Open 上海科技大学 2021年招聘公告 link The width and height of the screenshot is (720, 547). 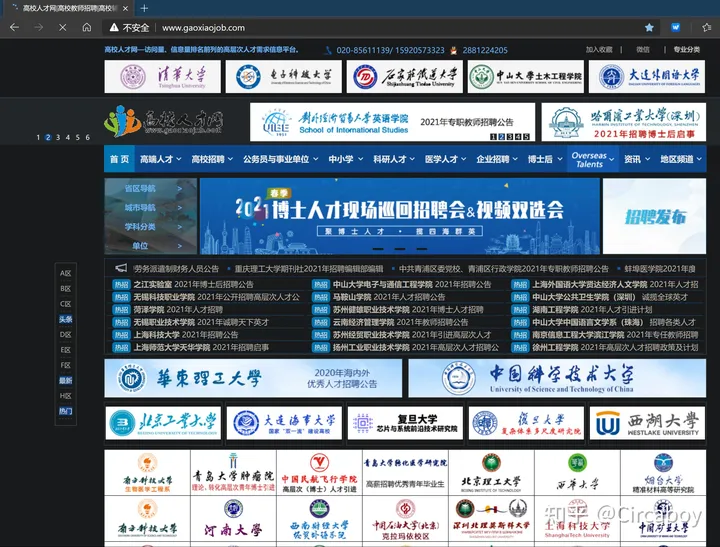pyautogui.click(x=186, y=335)
